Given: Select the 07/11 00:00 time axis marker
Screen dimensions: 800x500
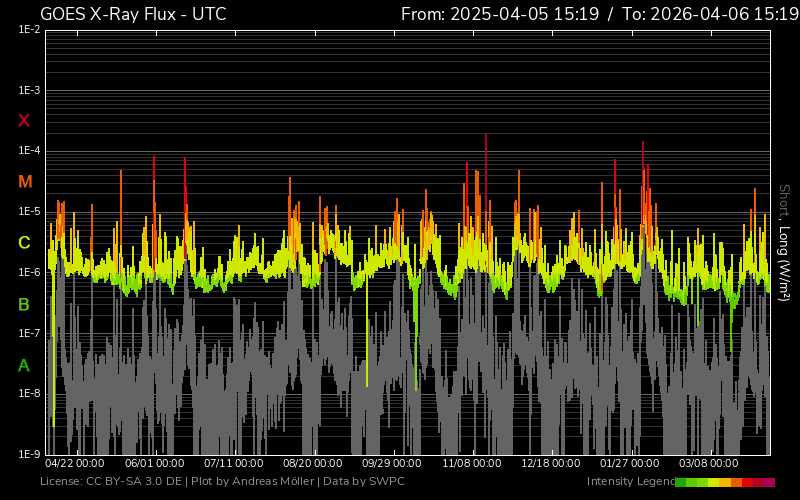Looking at the screenshot, I should tap(234, 464).
